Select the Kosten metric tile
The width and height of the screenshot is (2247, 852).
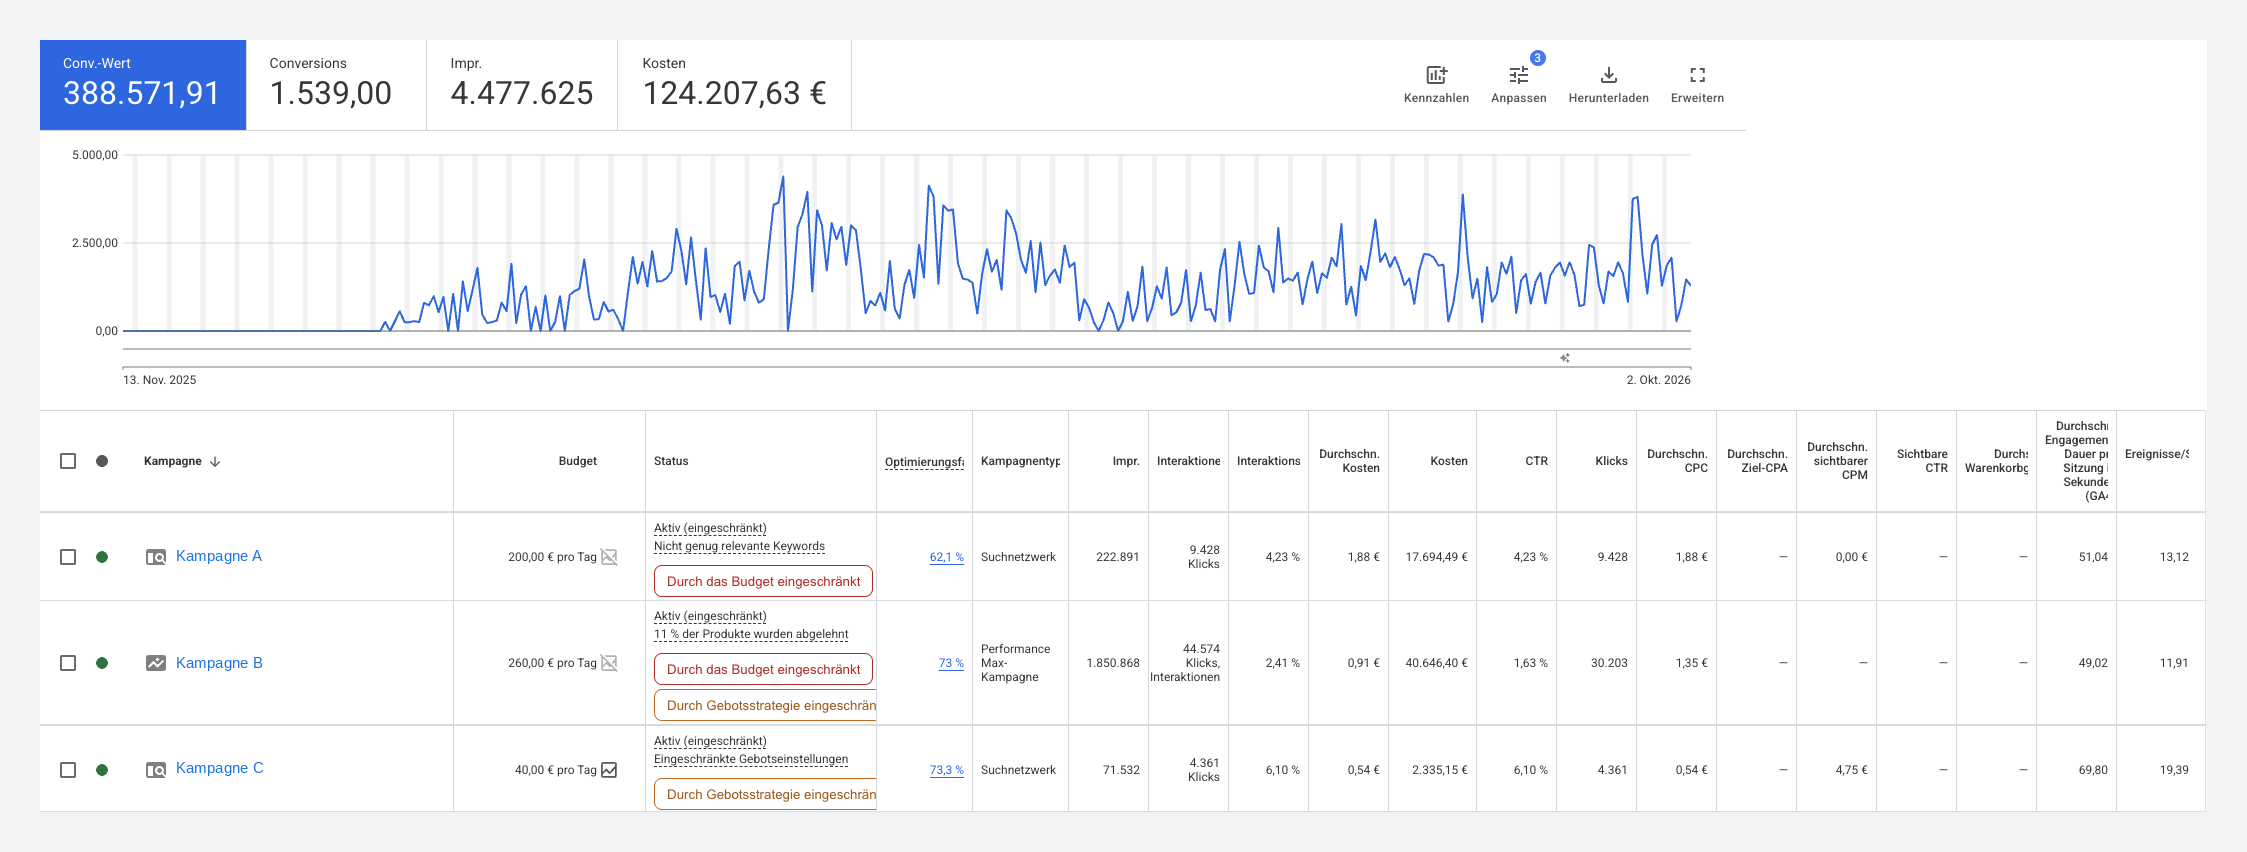(x=734, y=85)
